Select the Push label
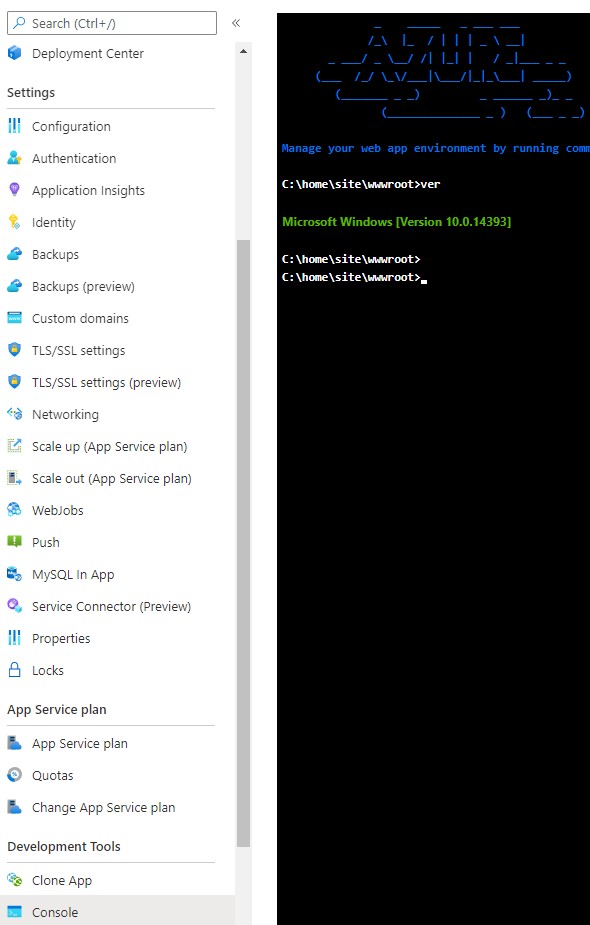 tap(45, 542)
